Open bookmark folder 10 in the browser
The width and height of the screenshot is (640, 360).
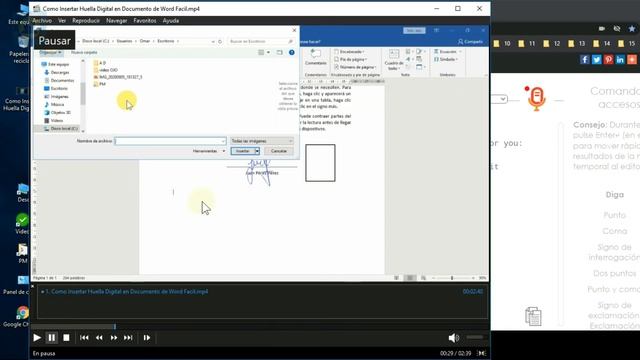tap(502, 44)
